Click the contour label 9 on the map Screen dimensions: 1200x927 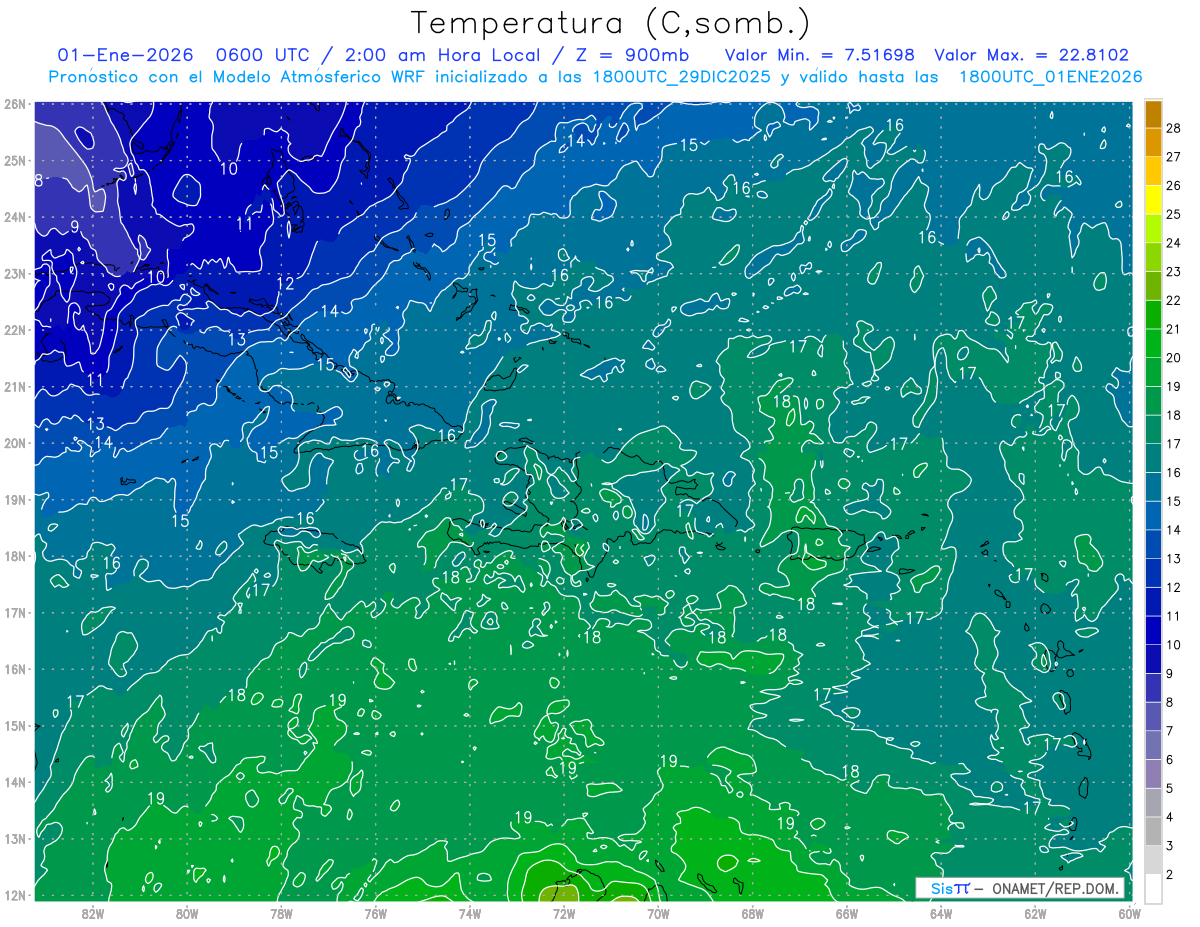pos(75,227)
